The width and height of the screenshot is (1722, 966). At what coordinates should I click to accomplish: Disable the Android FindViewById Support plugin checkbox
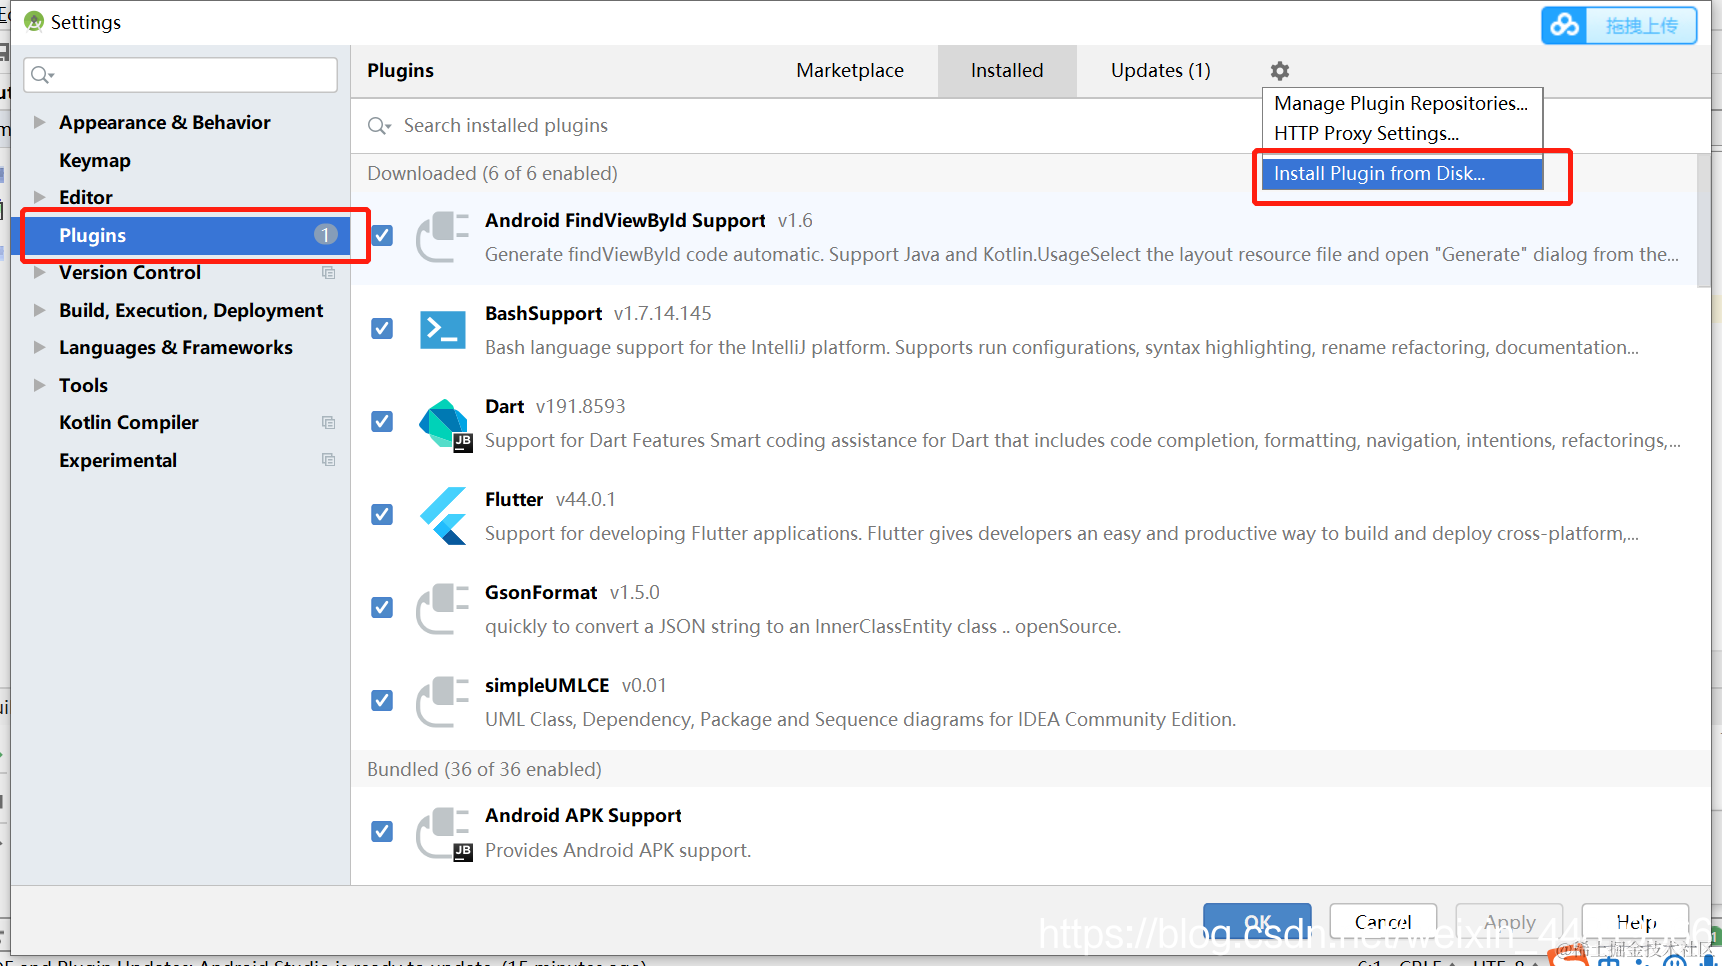382,235
